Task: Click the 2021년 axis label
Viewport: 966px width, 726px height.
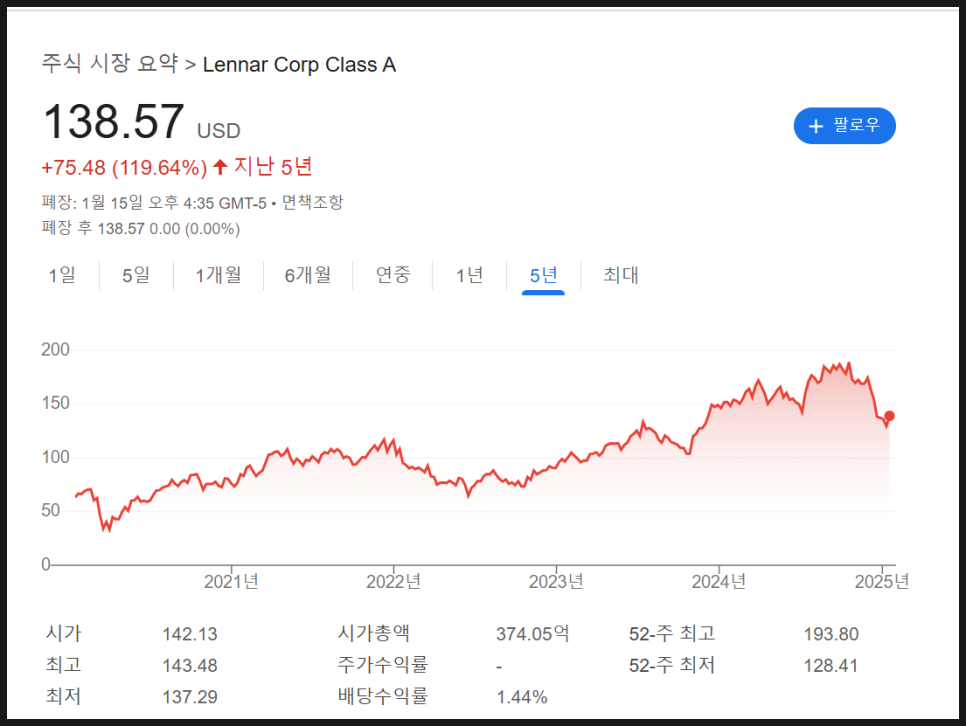Action: [231, 581]
